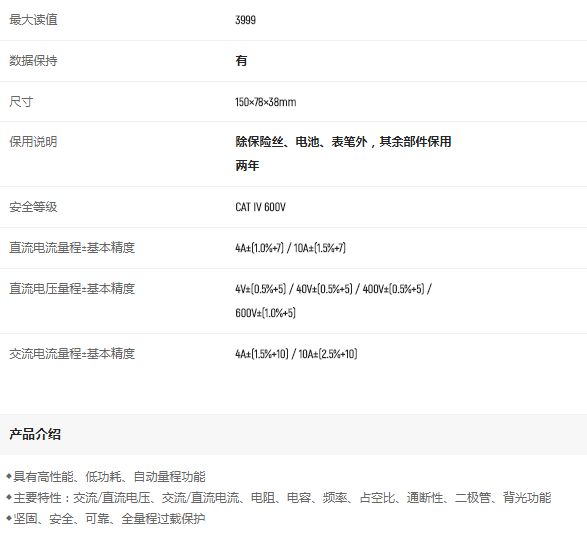Click the 尺寸 label
The width and height of the screenshot is (587, 541).
pos(21,101)
